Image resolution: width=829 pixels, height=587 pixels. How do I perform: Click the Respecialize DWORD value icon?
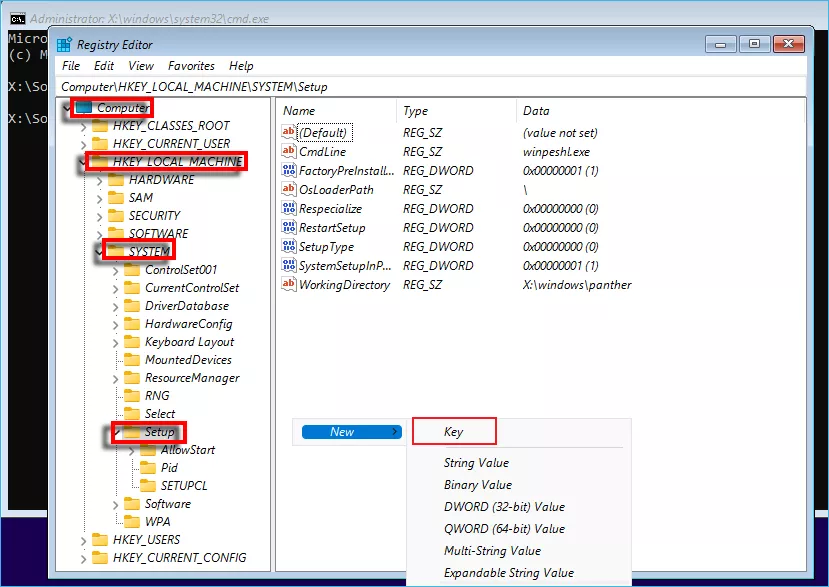click(289, 208)
